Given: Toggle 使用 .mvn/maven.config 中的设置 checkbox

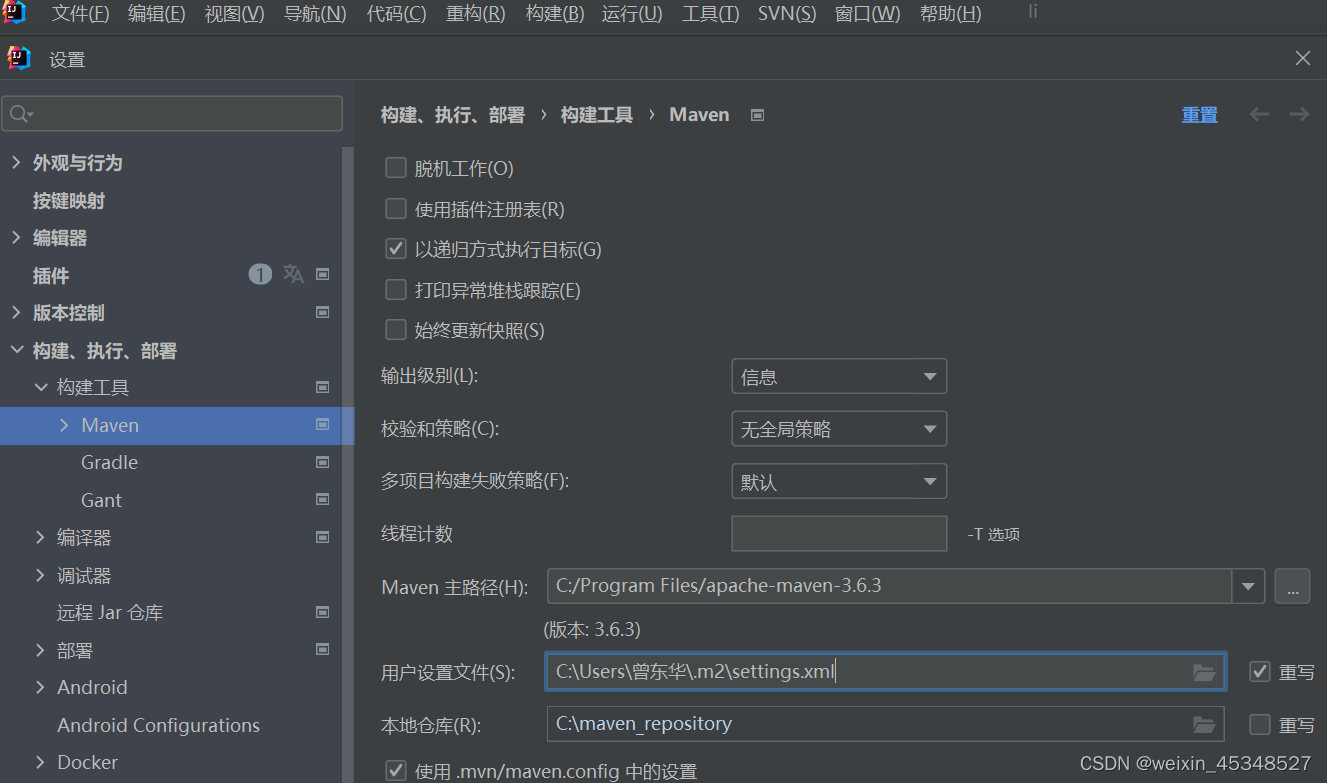Looking at the screenshot, I should click(x=396, y=771).
